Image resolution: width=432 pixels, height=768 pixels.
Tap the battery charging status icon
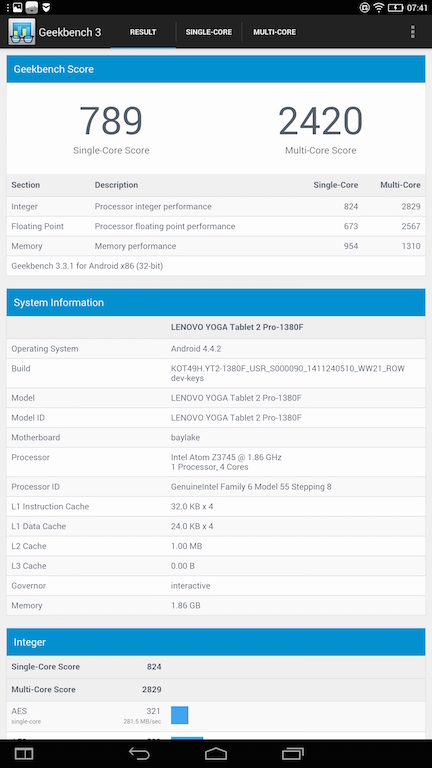pyautogui.click(x=395, y=7)
